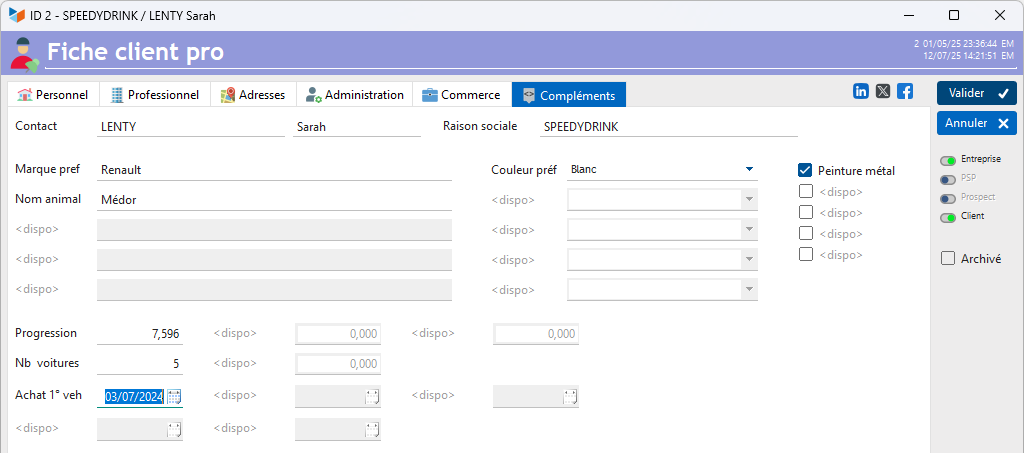Click the app logo in title bar
Screen dimensions: 1024x453
(x=16, y=15)
